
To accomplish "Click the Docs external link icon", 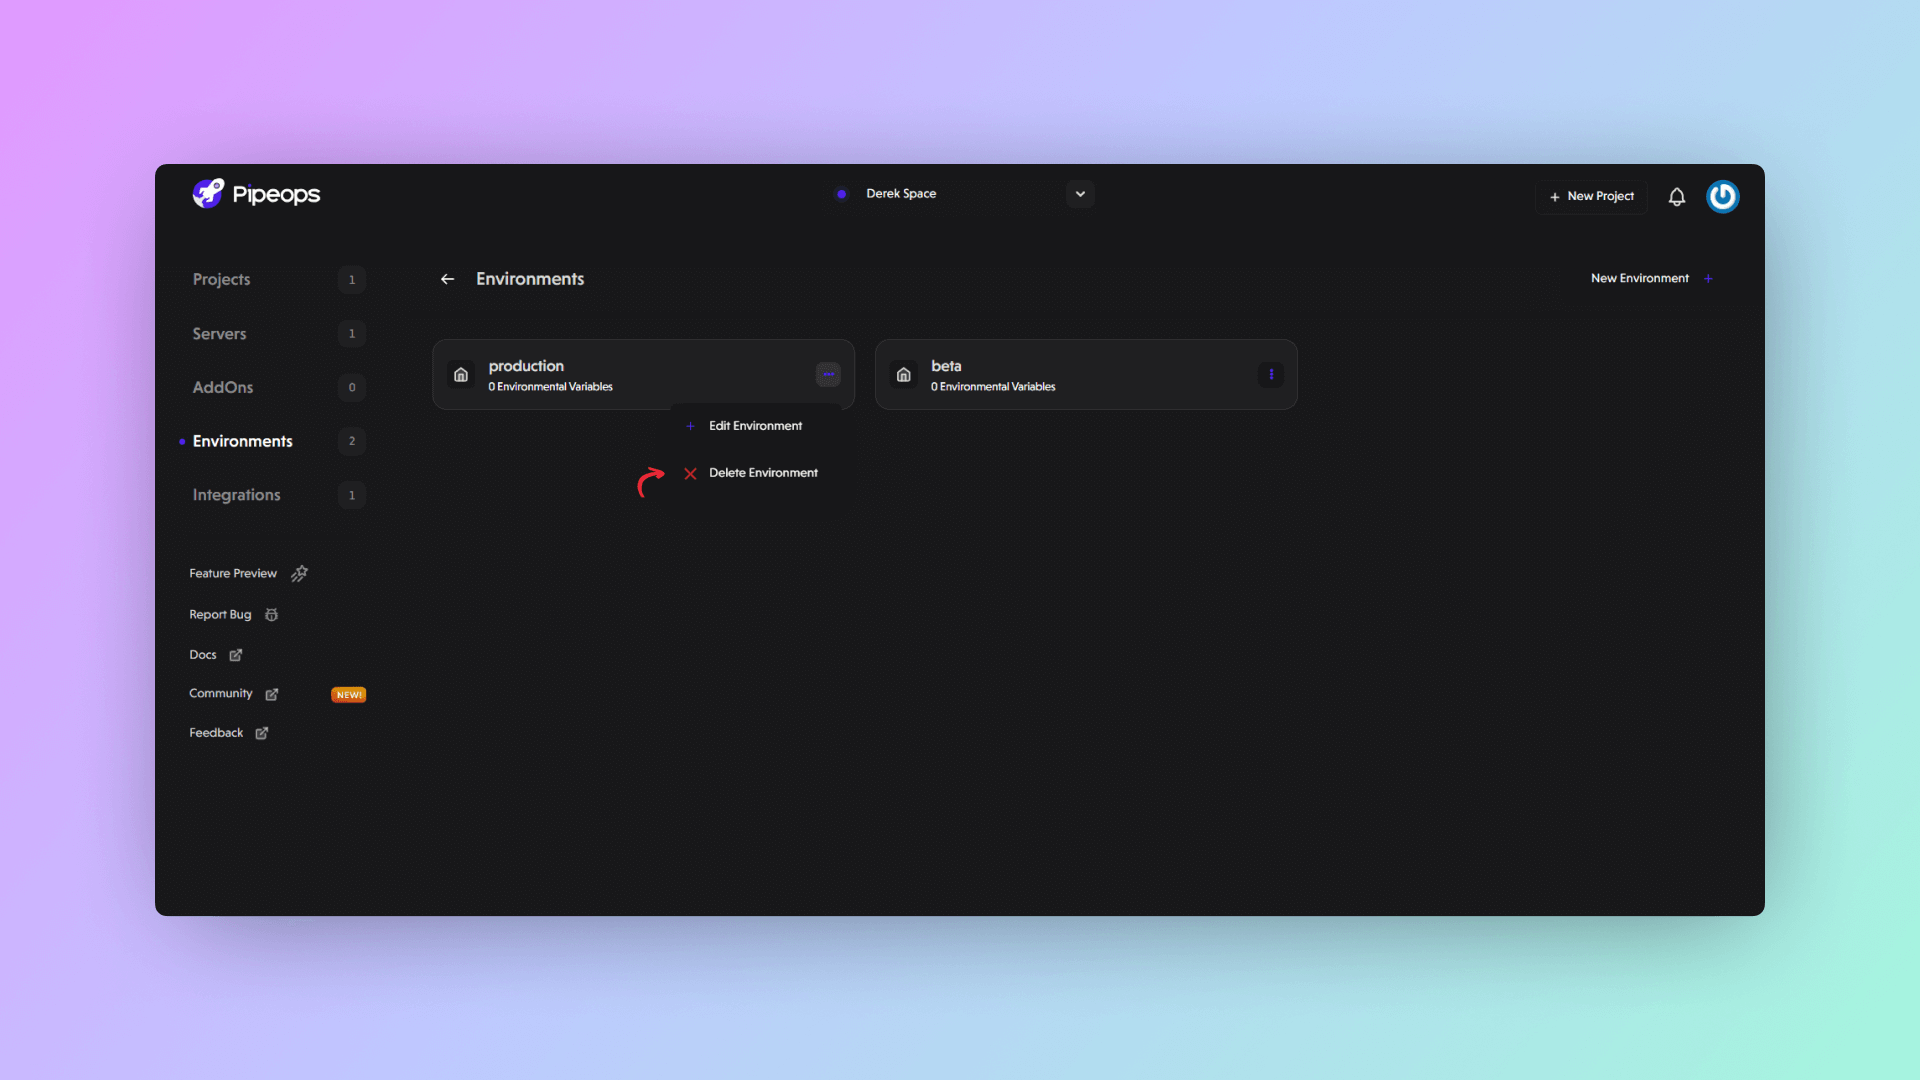I will (x=236, y=653).
